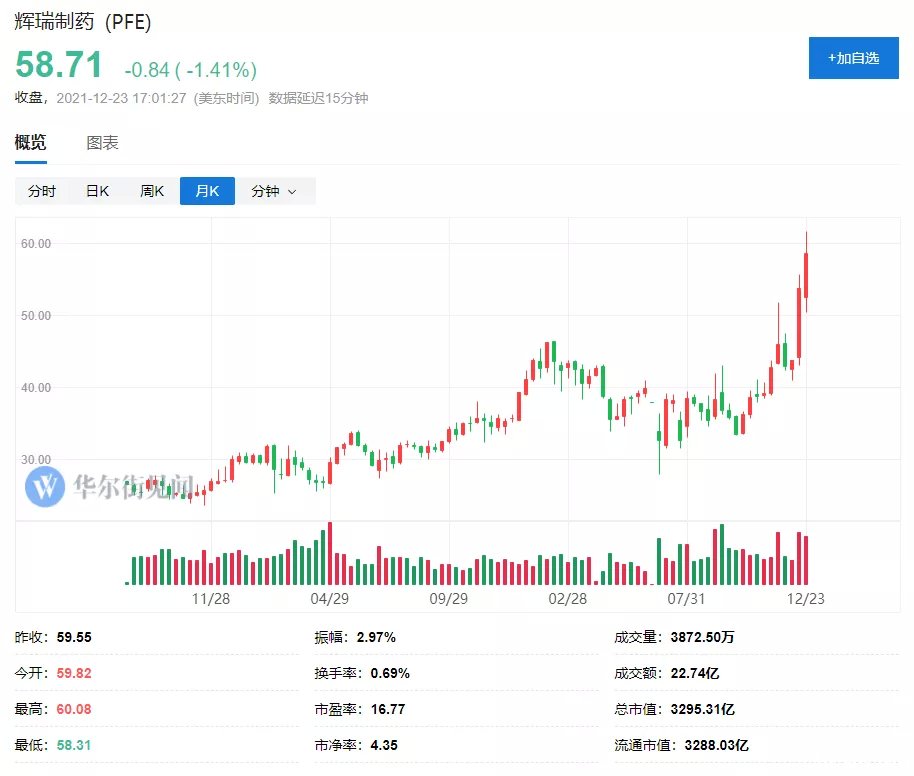Image resolution: width=914 pixels, height=776 pixels.
Task: Switch chart to 周K weekly candles
Action: coord(152,191)
